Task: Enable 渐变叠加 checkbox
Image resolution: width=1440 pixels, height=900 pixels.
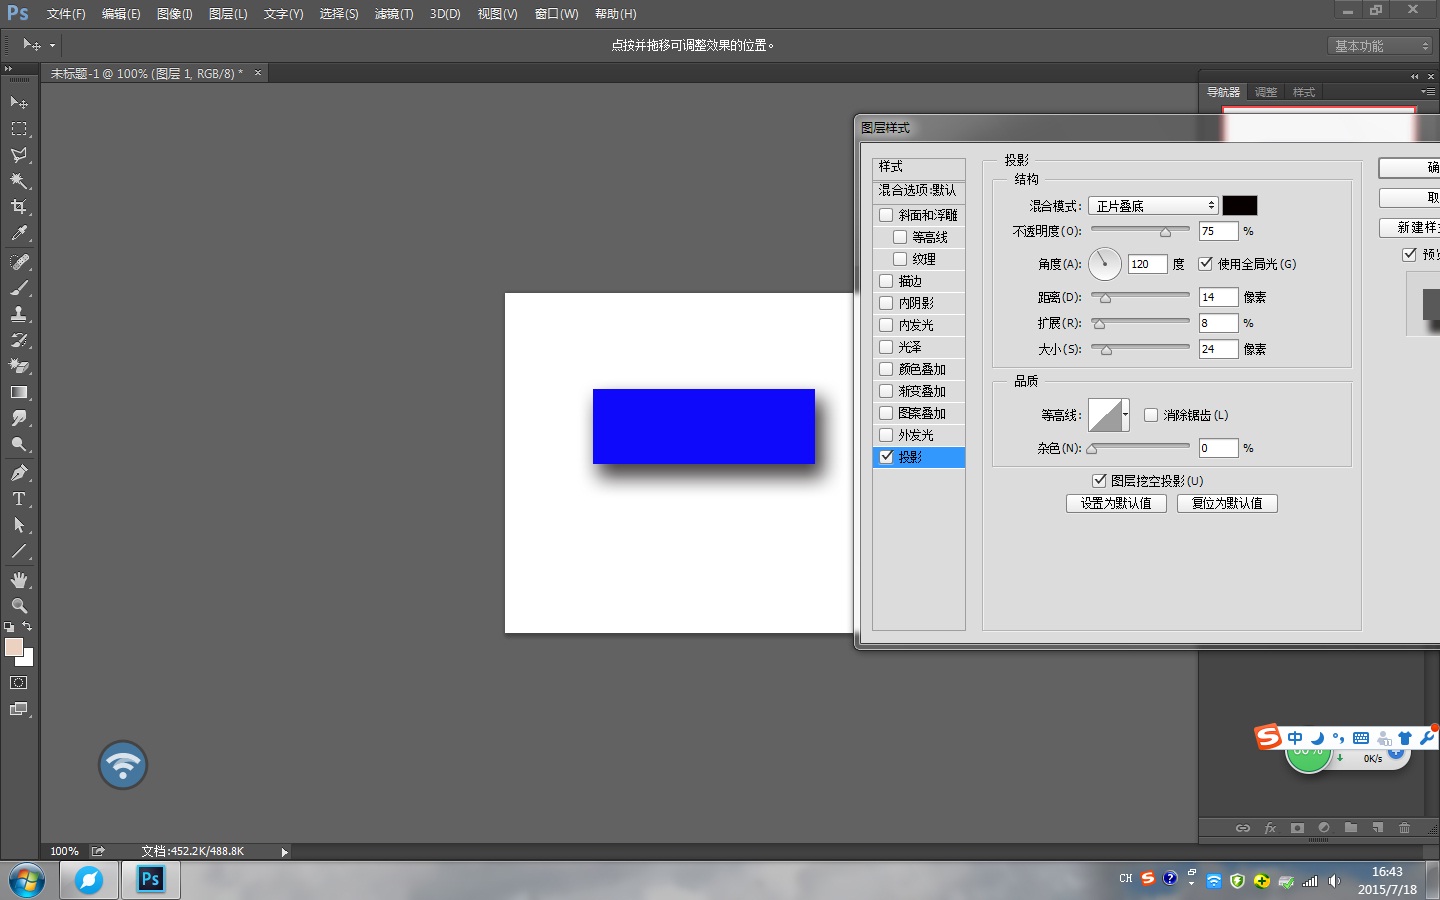Action: click(x=886, y=391)
